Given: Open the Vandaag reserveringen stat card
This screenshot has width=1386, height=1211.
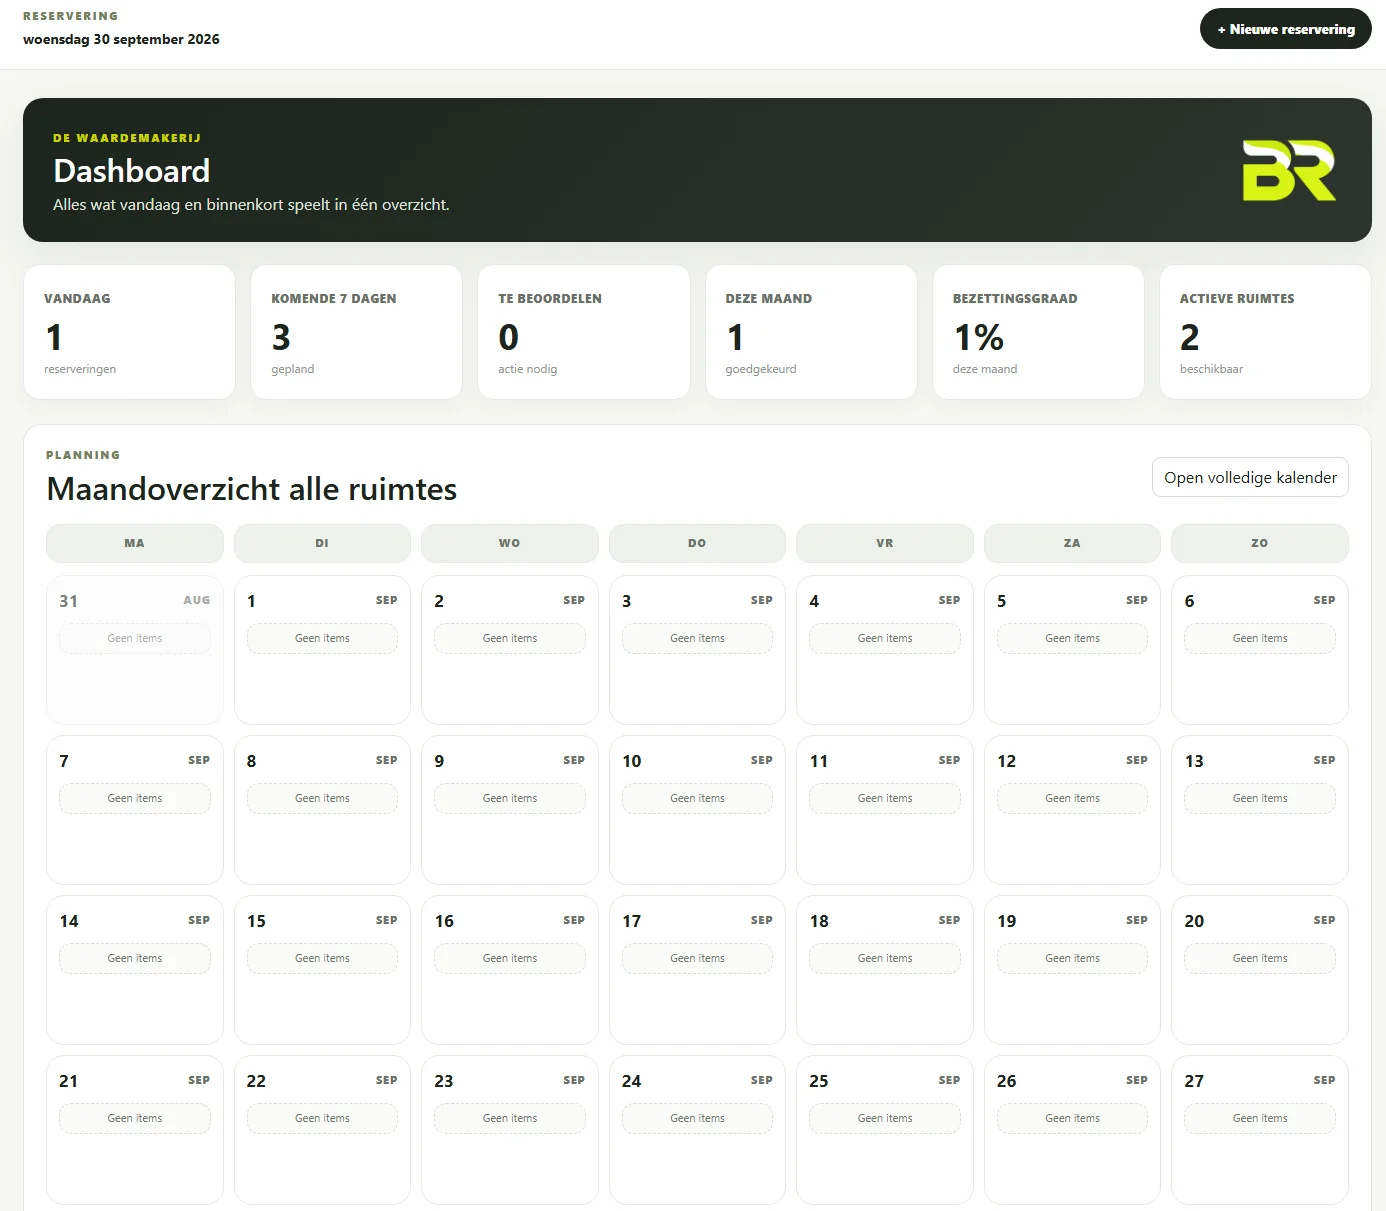Looking at the screenshot, I should pyautogui.click(x=129, y=332).
